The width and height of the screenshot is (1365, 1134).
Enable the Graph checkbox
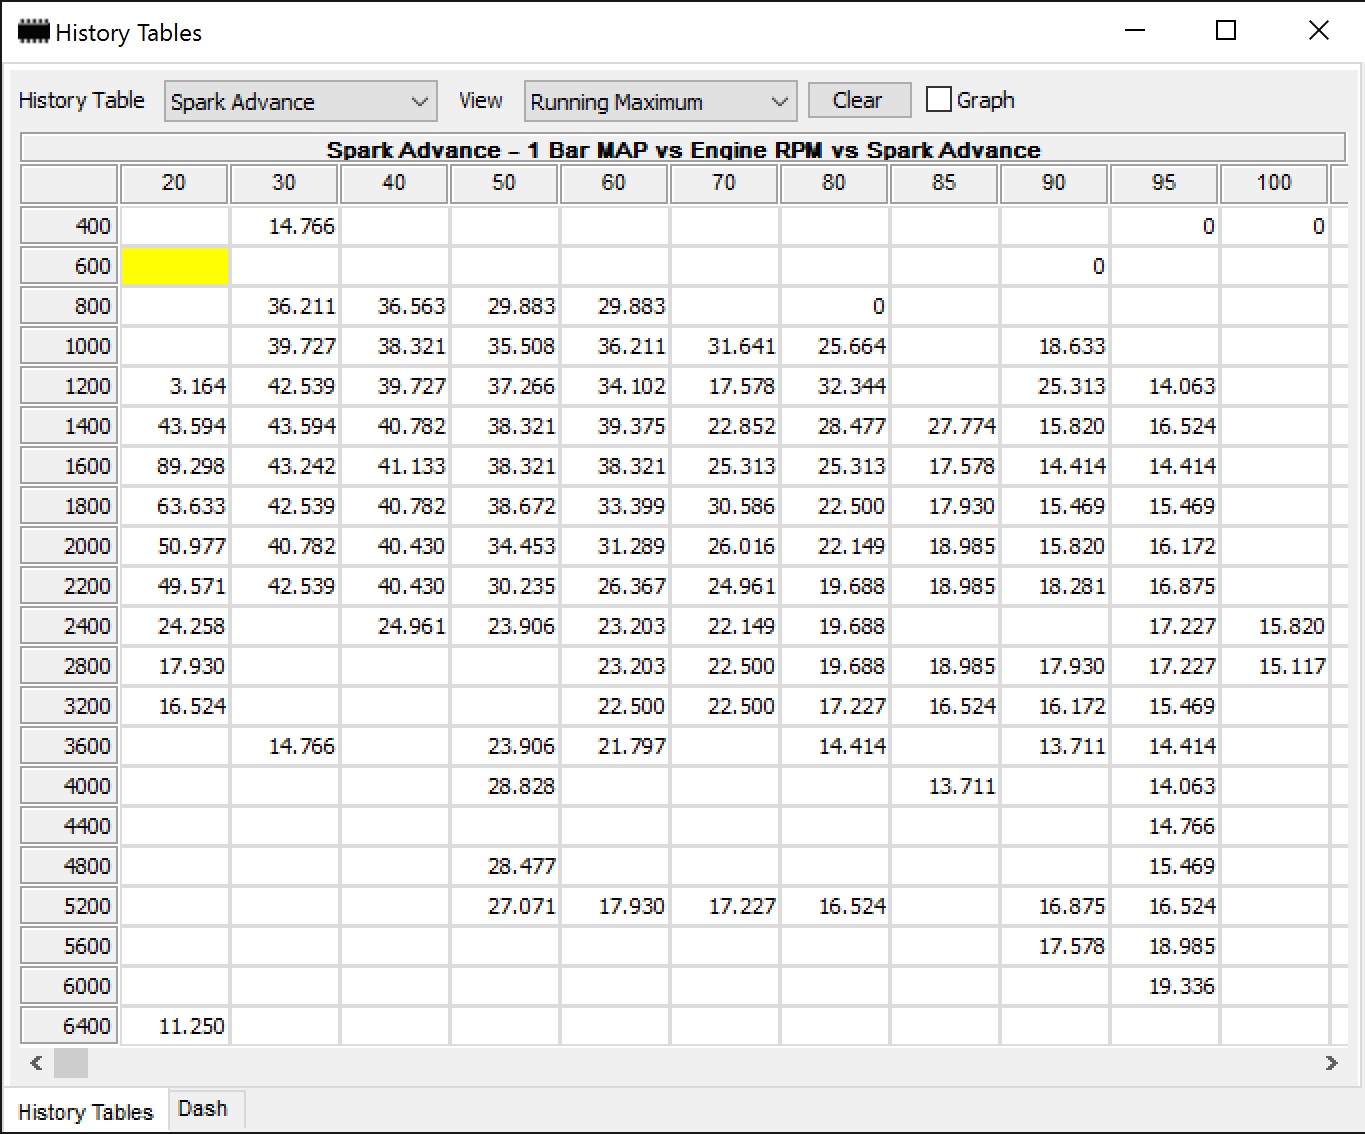point(938,100)
